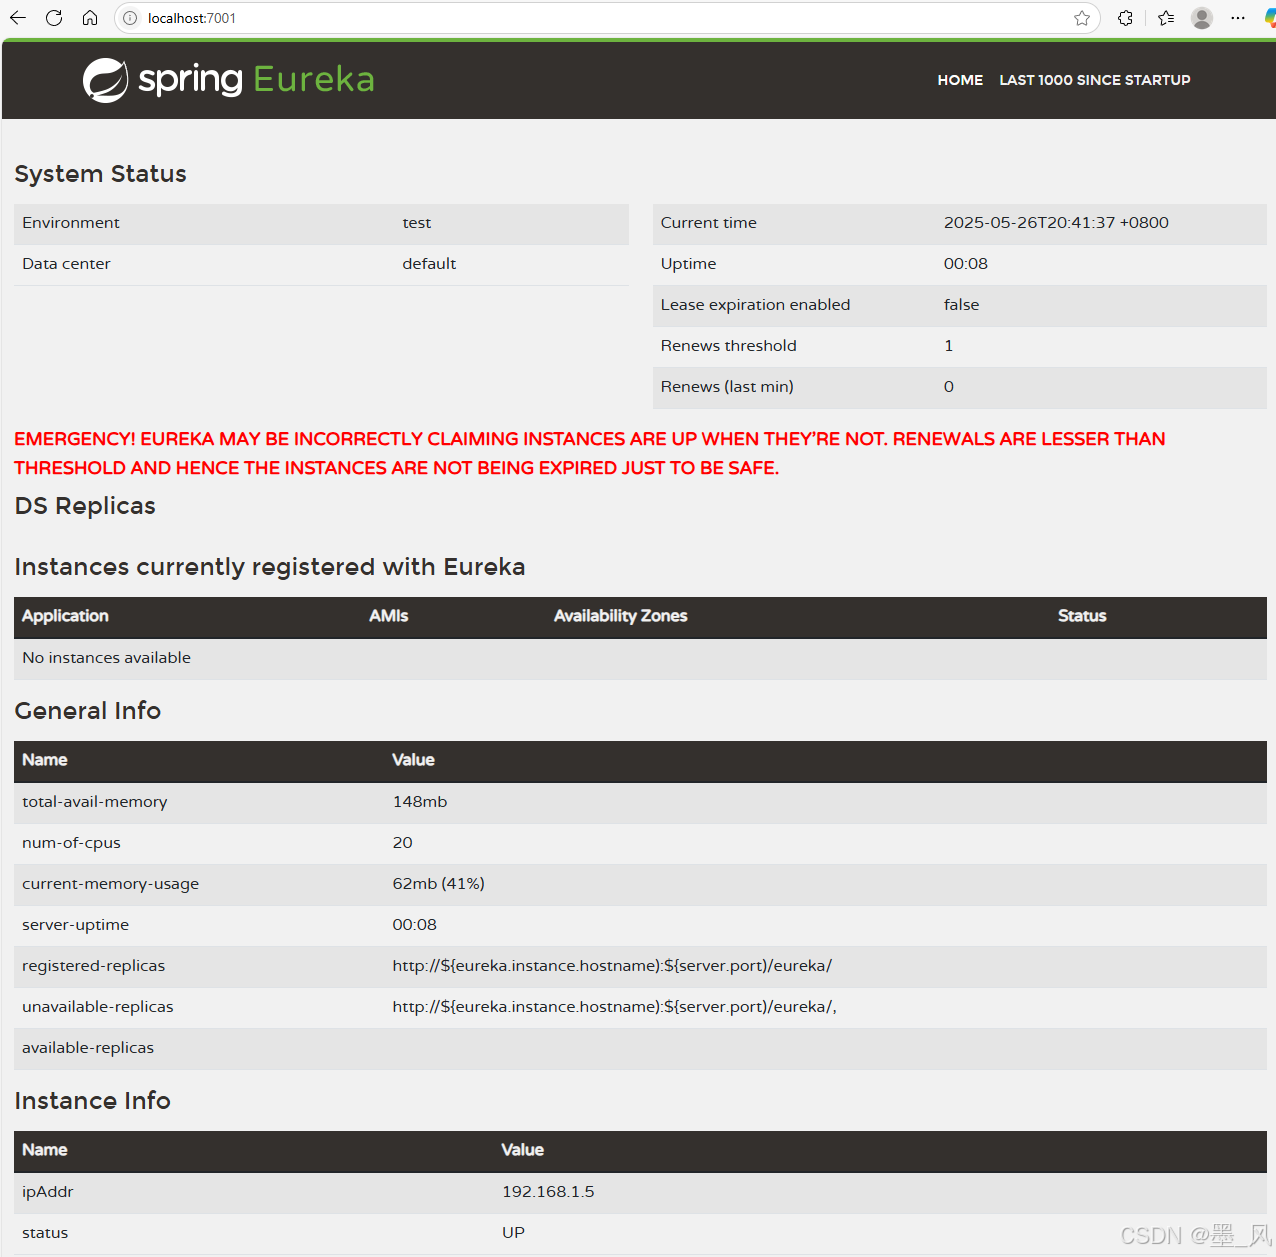Image resolution: width=1276 pixels, height=1257 pixels.
Task: Open the browser settings and more menu
Action: 1238,18
